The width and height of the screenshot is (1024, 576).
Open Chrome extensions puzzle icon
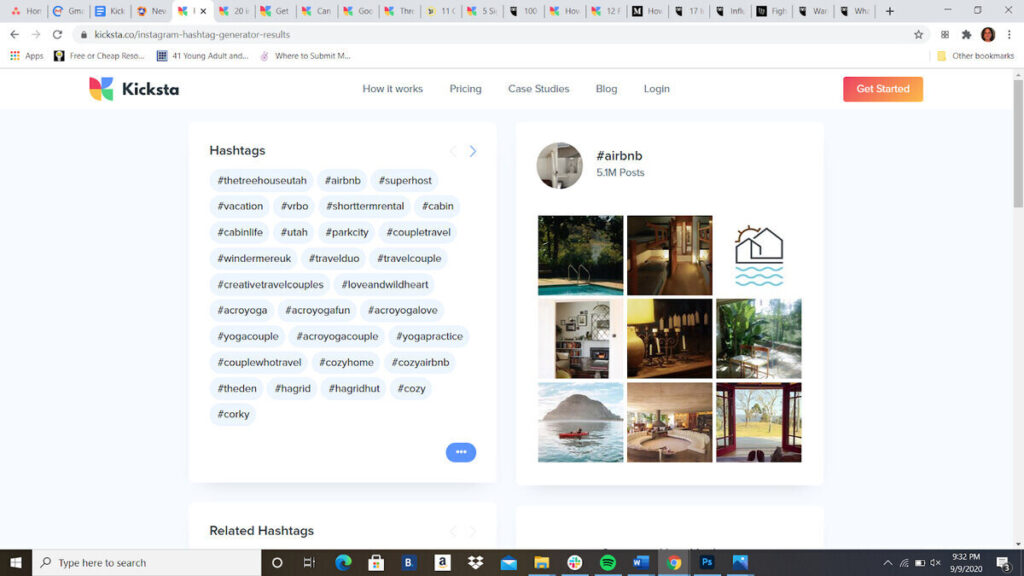click(967, 35)
